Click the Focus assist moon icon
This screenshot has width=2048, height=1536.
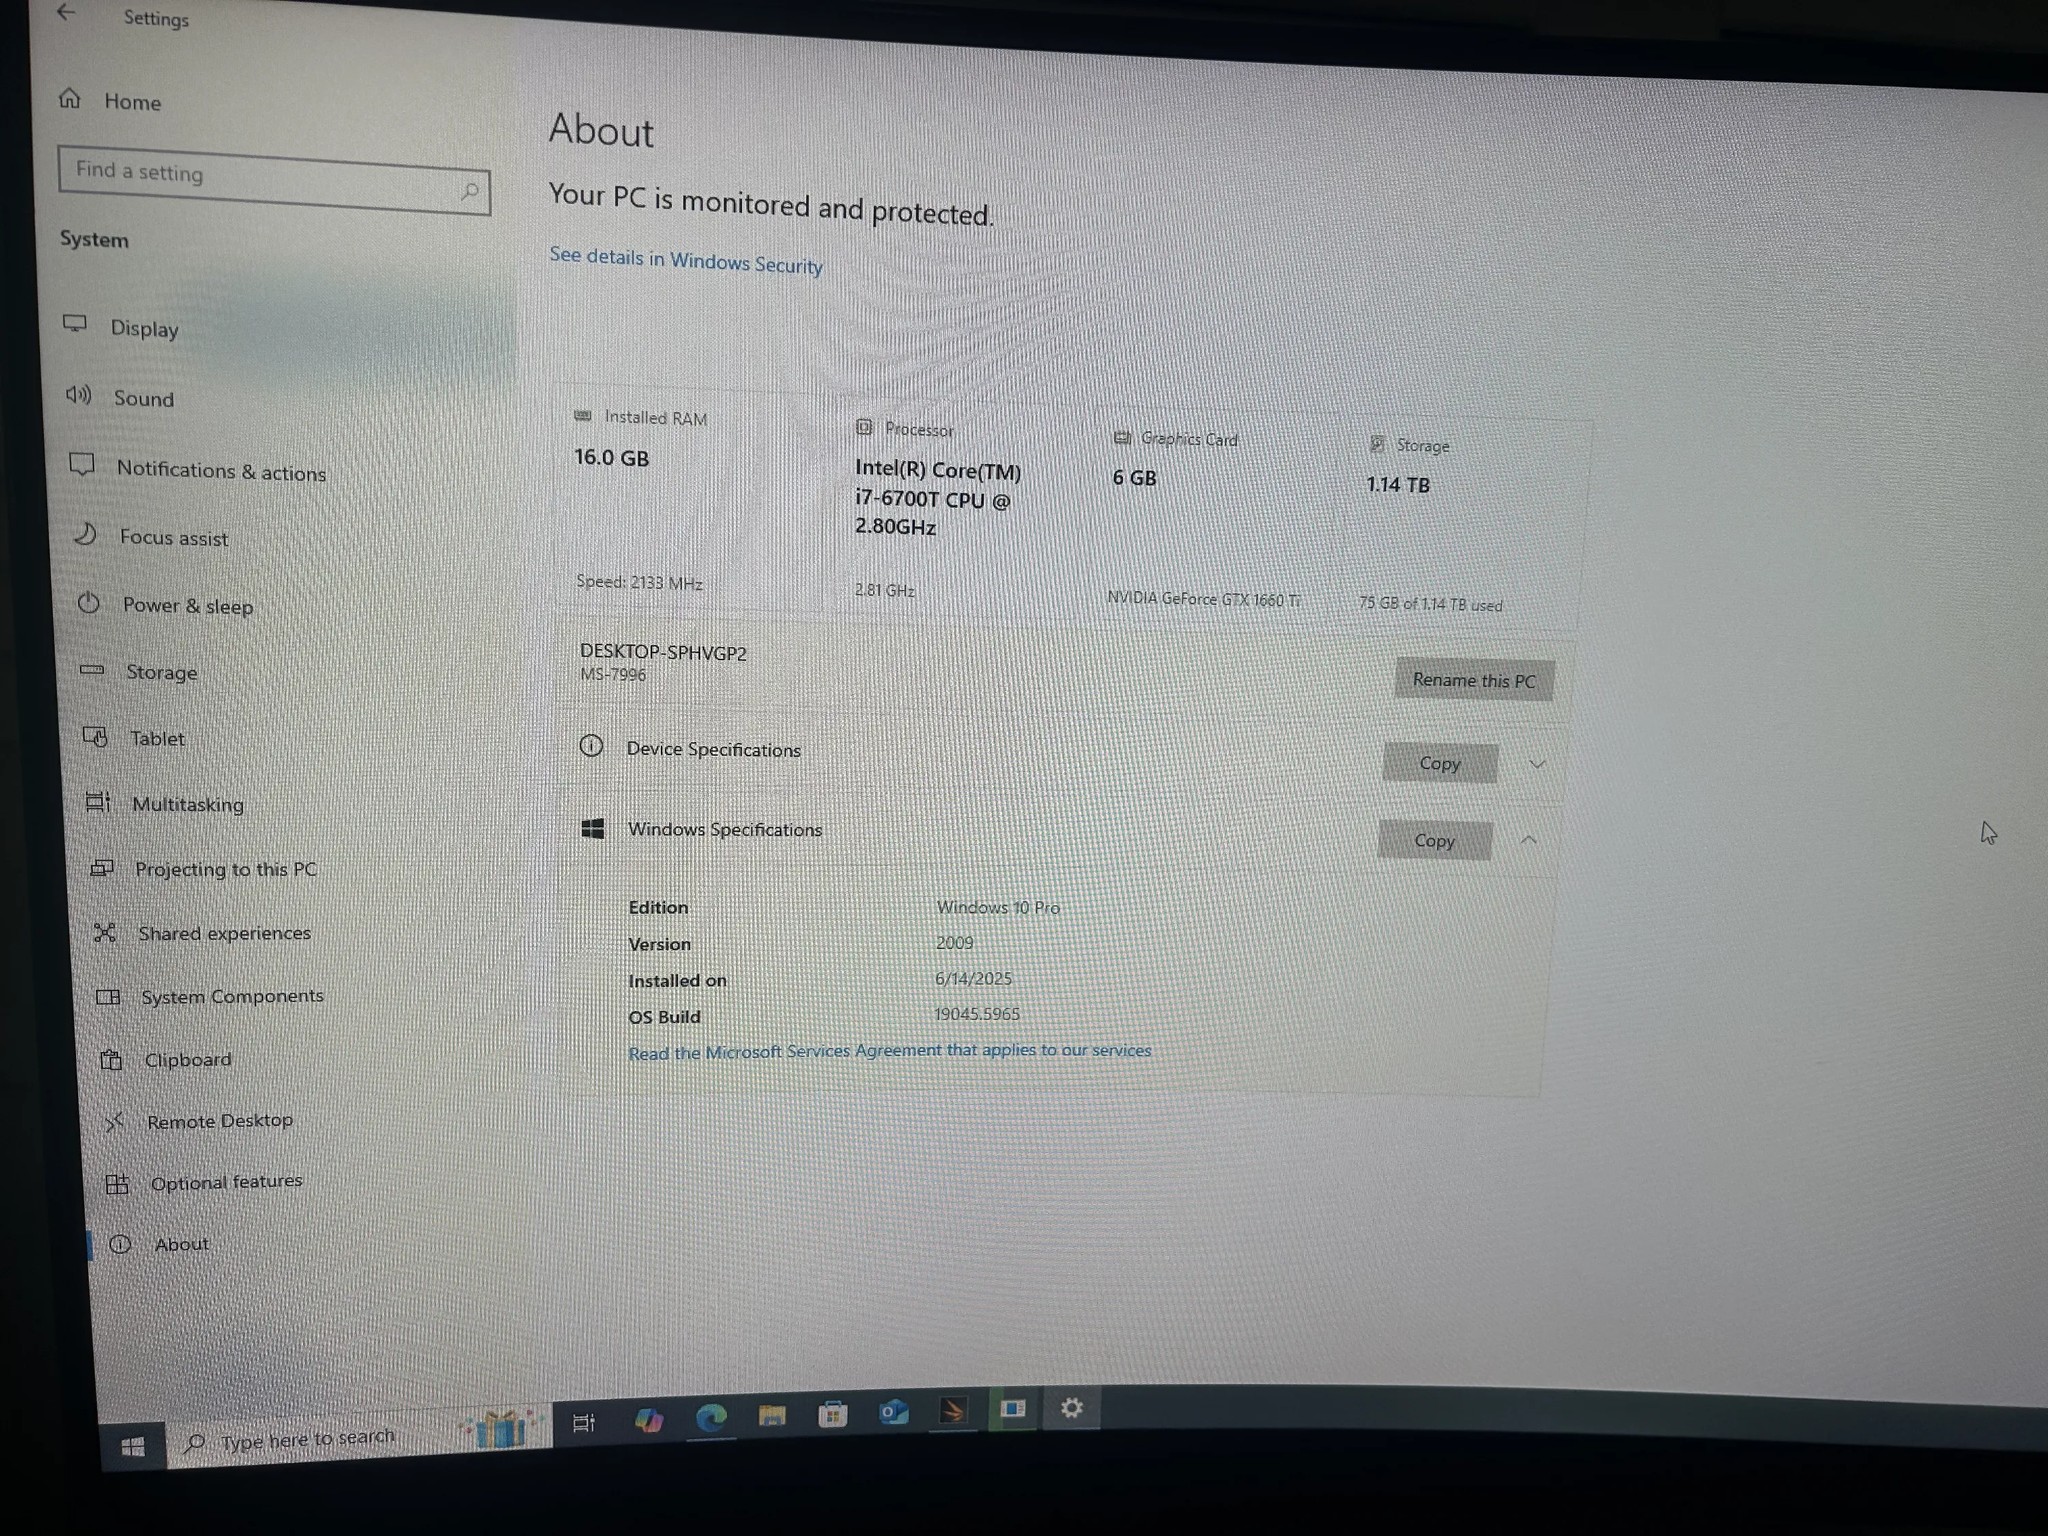(85, 534)
